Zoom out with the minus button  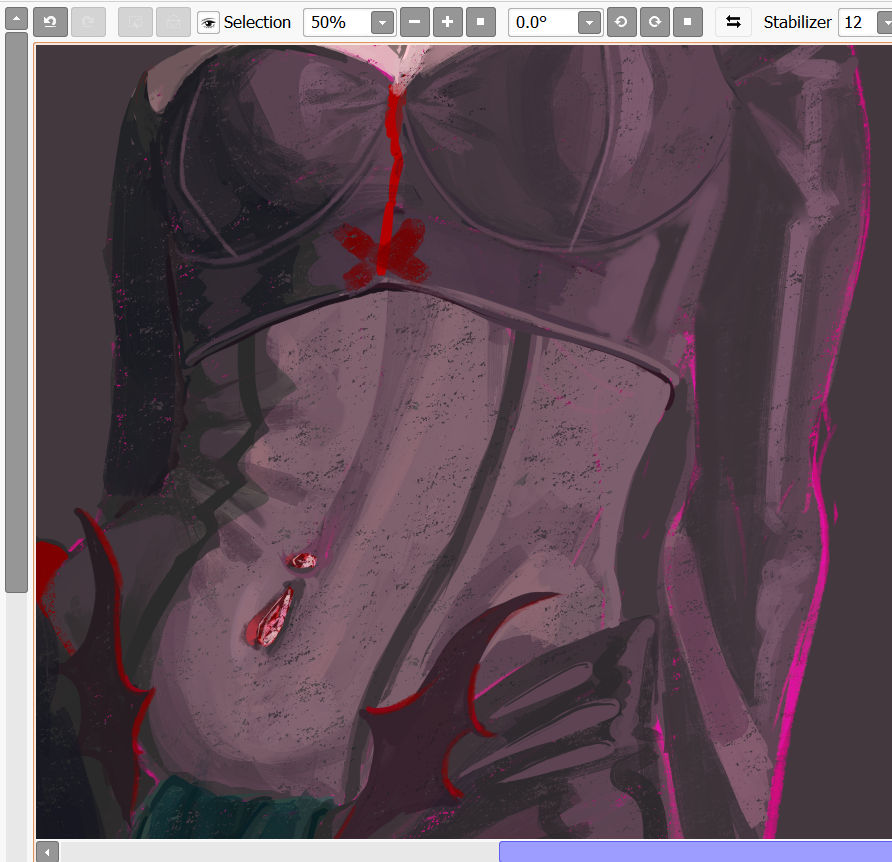tap(415, 22)
